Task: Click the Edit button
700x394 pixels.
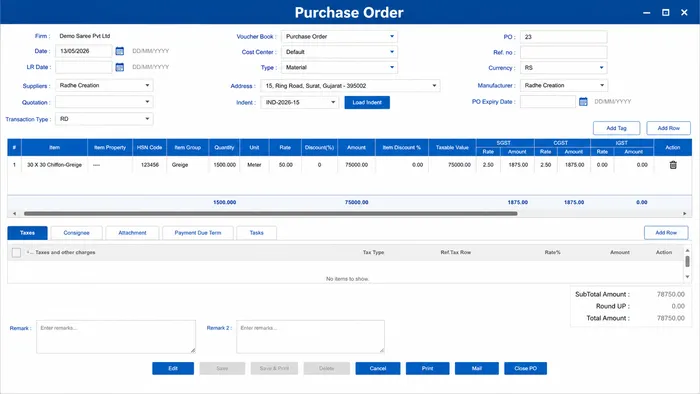Action: (173, 369)
